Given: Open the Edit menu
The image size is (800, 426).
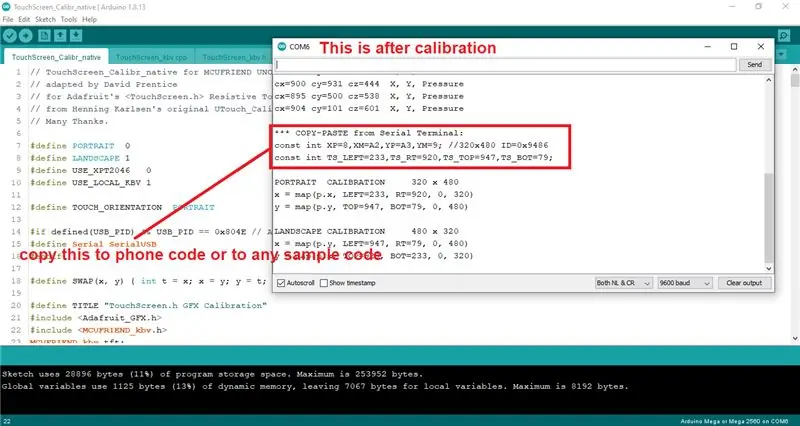Looking at the screenshot, I should pyautogui.click(x=24, y=19).
